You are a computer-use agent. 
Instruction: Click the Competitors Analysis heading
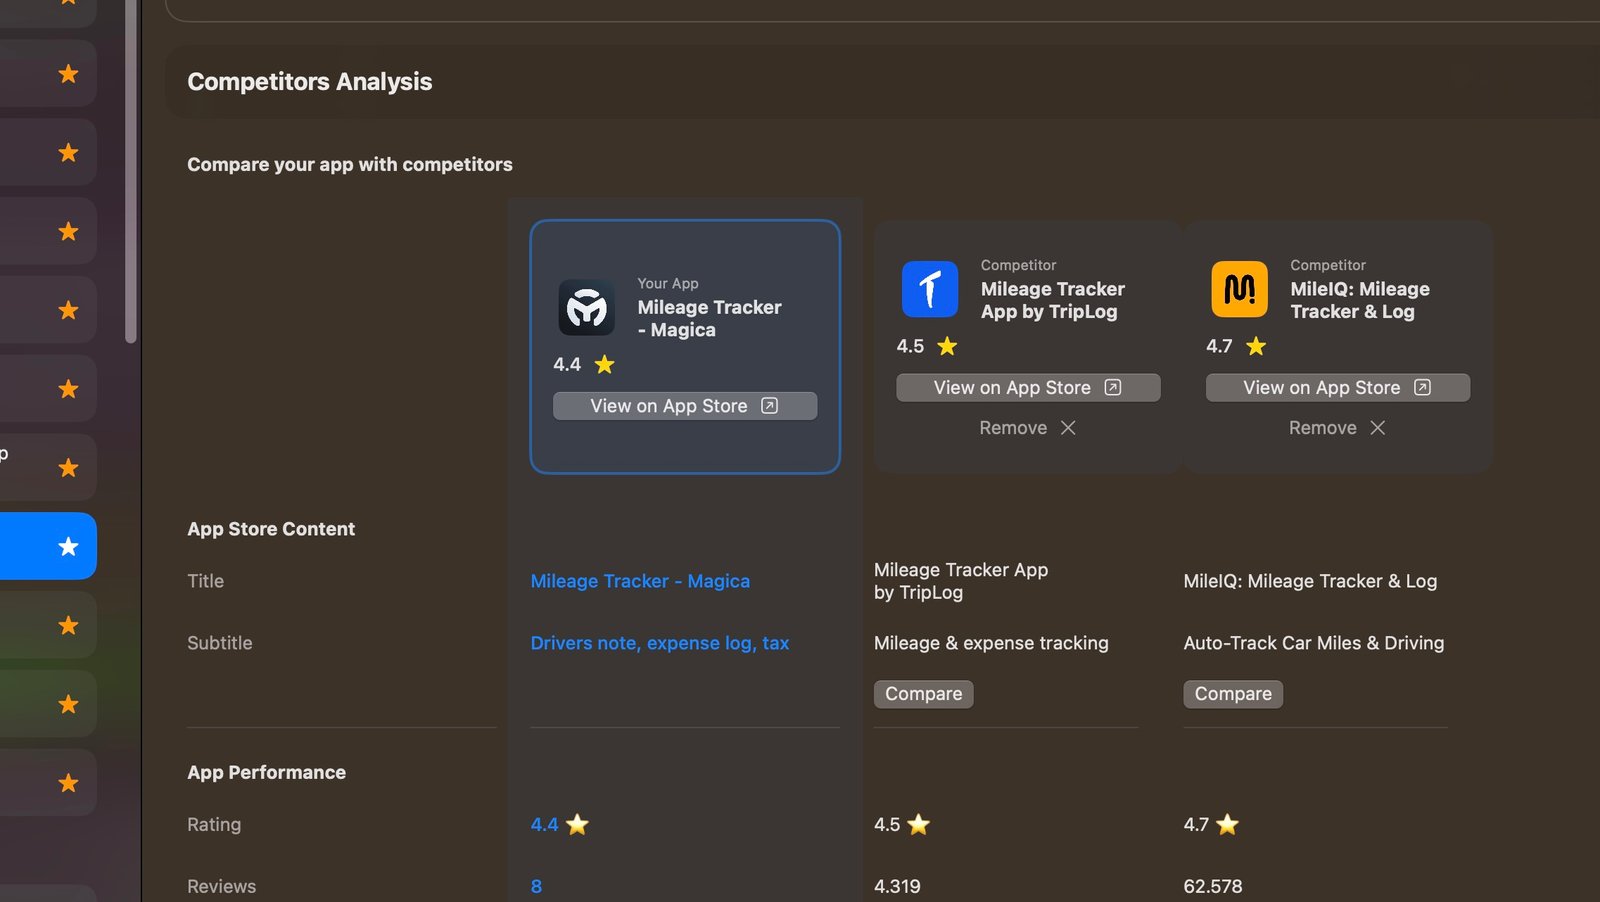pos(310,82)
